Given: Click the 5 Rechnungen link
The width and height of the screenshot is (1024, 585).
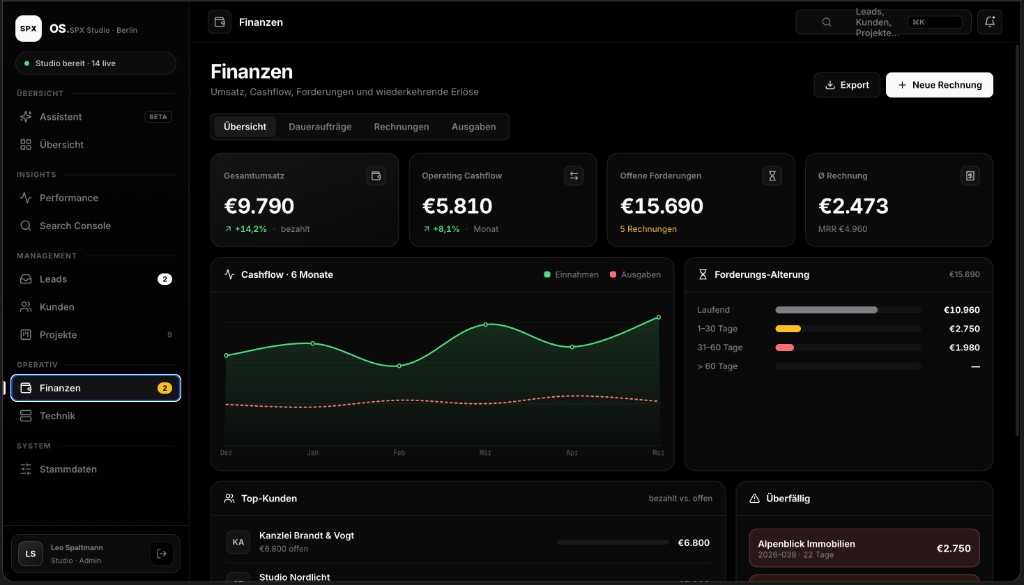Looking at the screenshot, I should 648,229.
